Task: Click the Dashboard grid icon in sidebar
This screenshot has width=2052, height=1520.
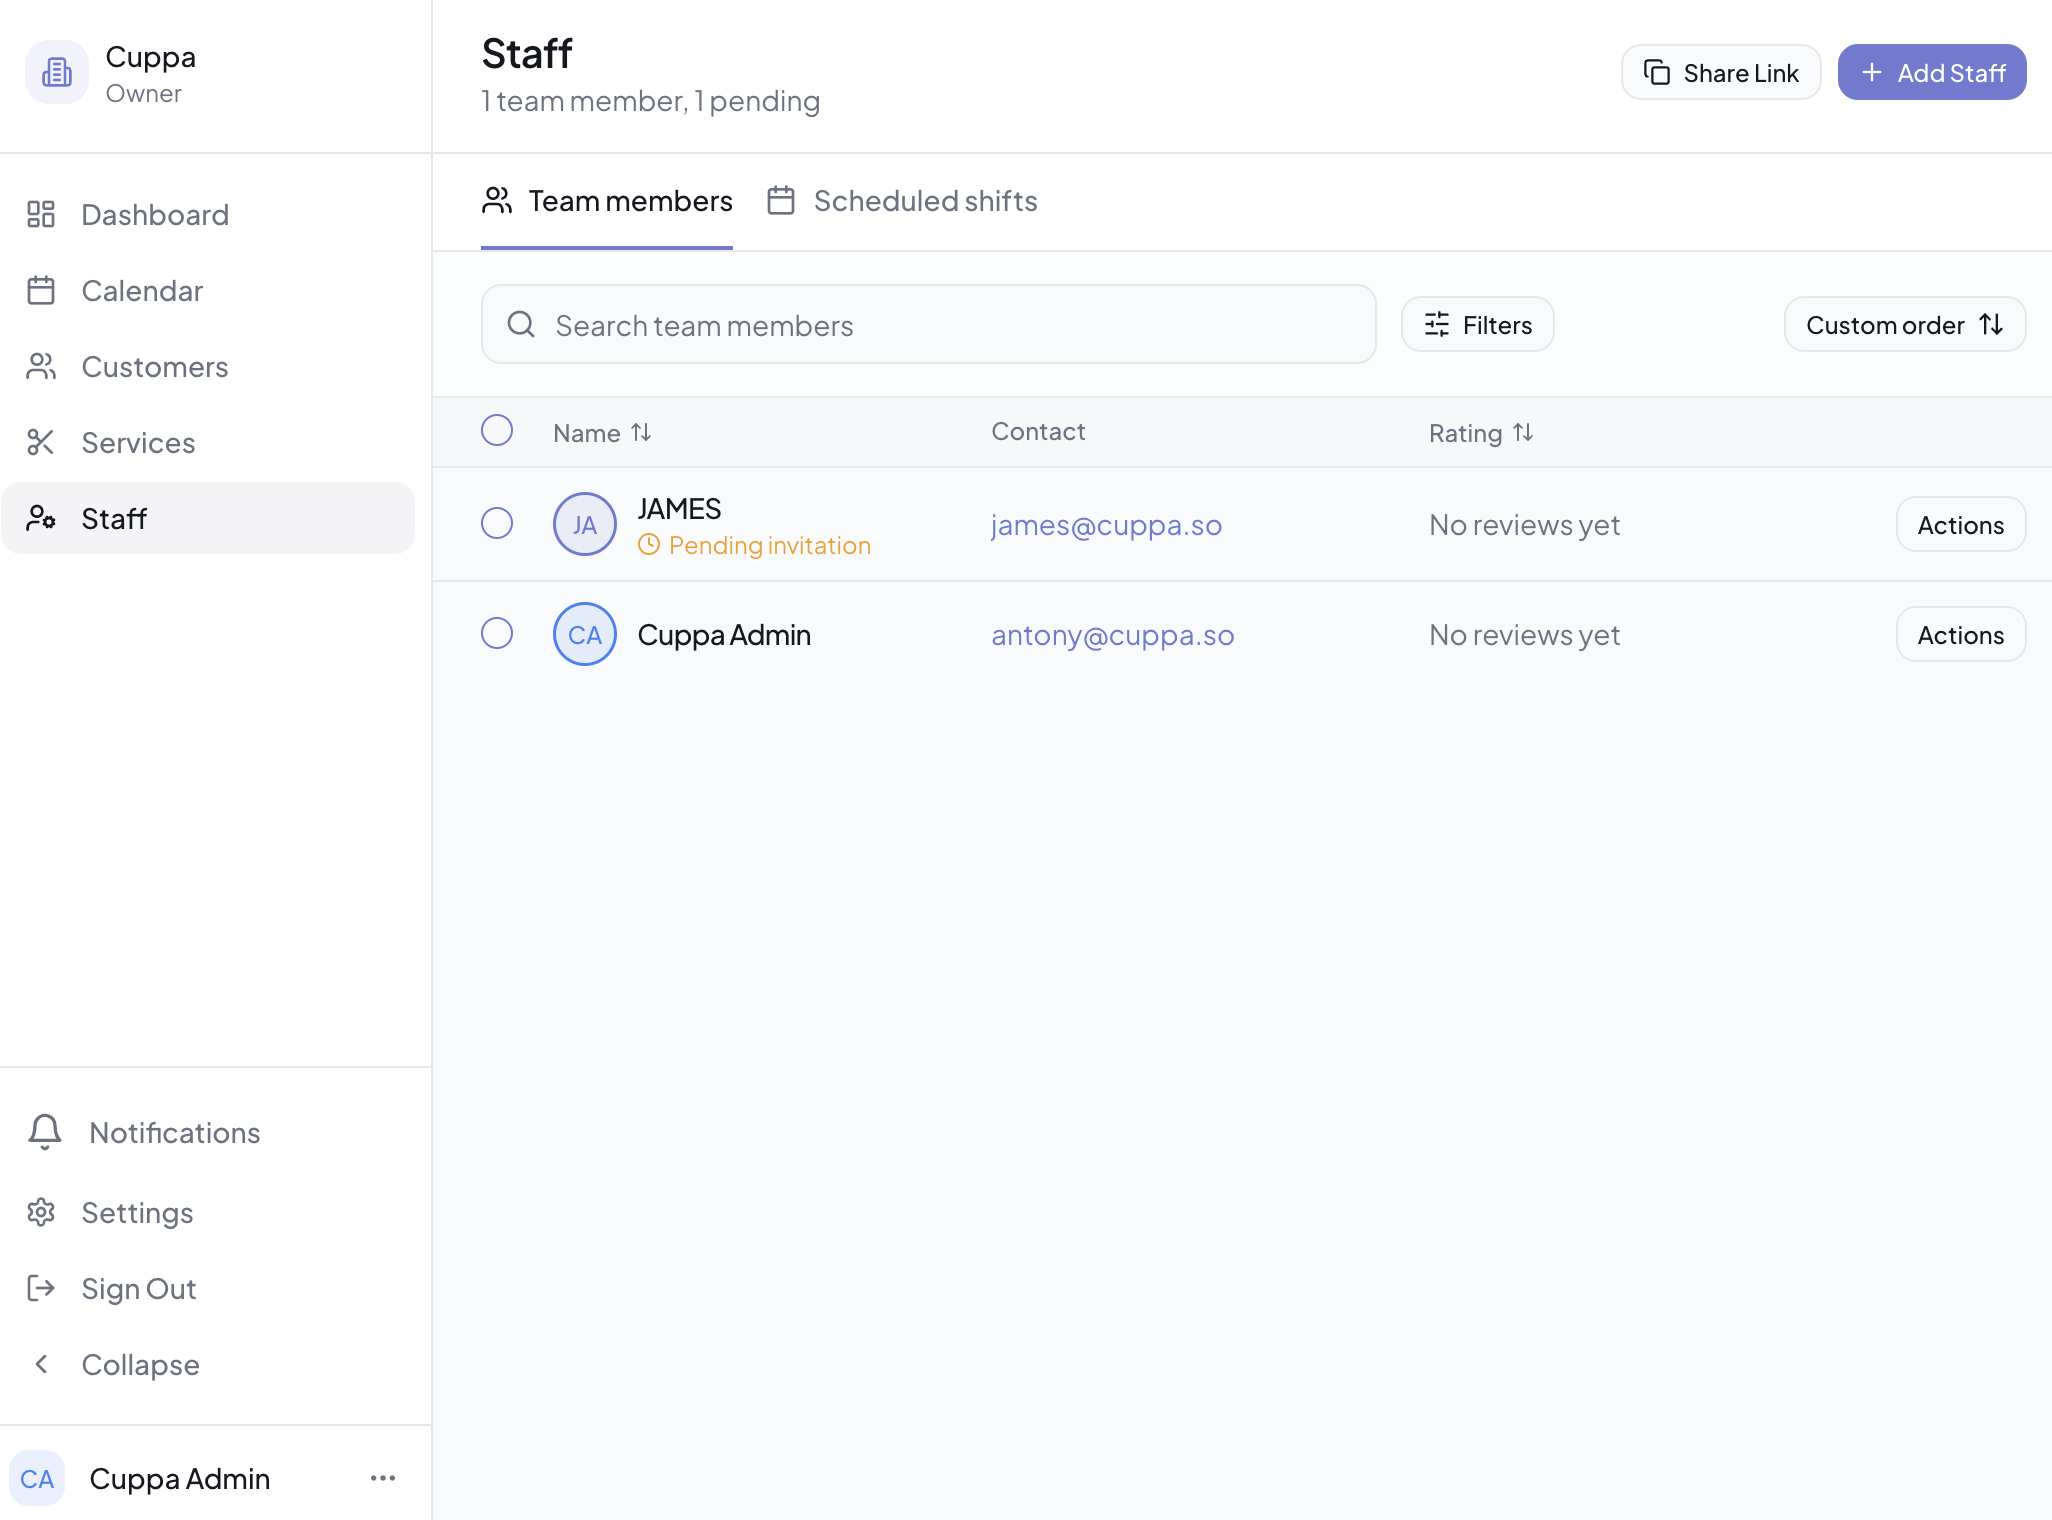Action: coord(41,214)
